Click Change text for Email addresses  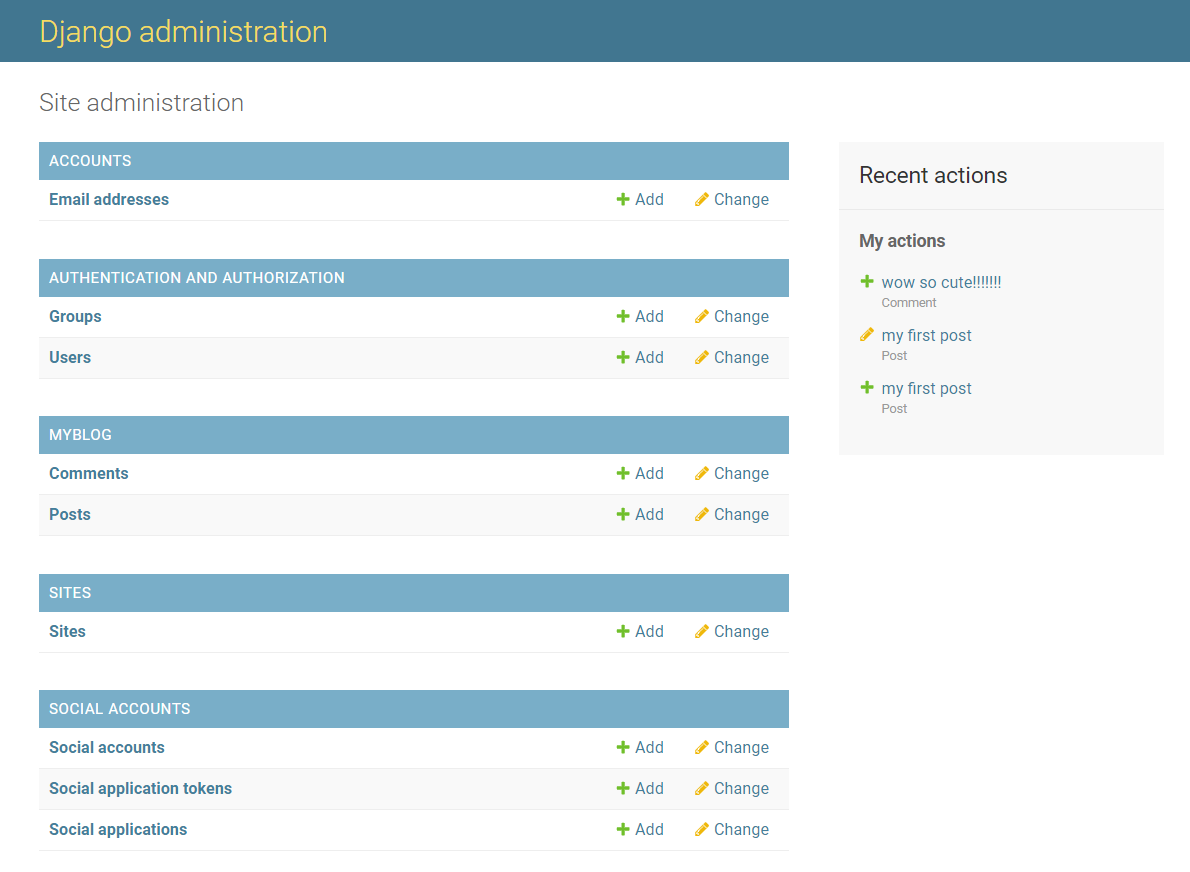(741, 200)
